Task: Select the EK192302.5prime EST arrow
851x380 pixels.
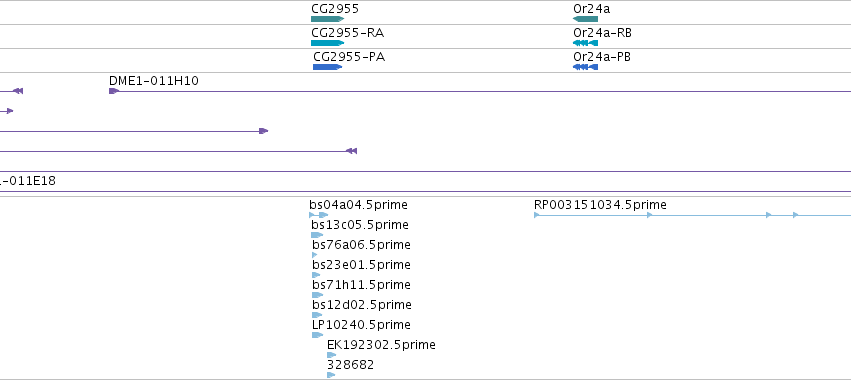Action: (x=332, y=355)
